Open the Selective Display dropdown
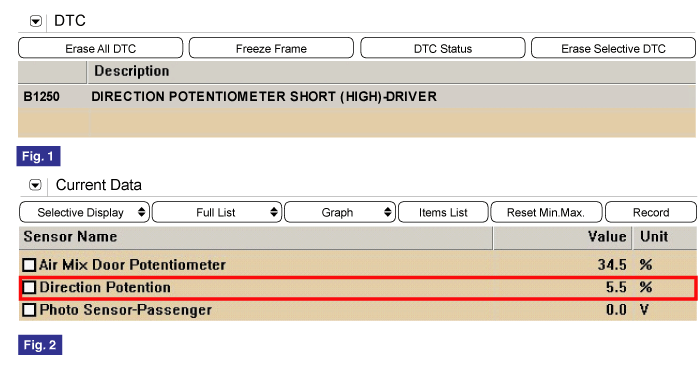 coord(84,212)
